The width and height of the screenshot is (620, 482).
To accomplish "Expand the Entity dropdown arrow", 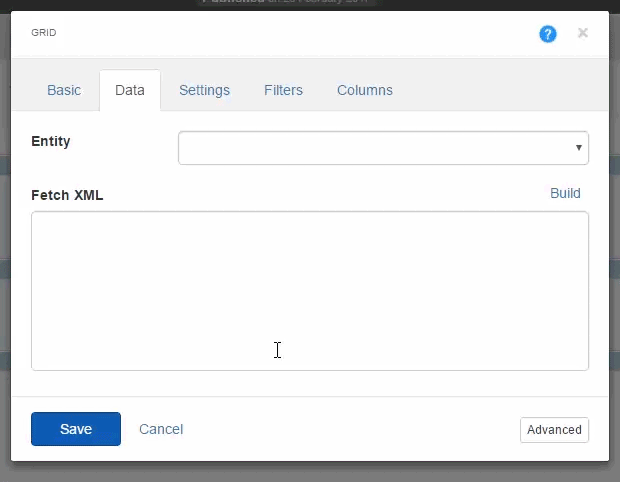I will pyautogui.click(x=578, y=148).
